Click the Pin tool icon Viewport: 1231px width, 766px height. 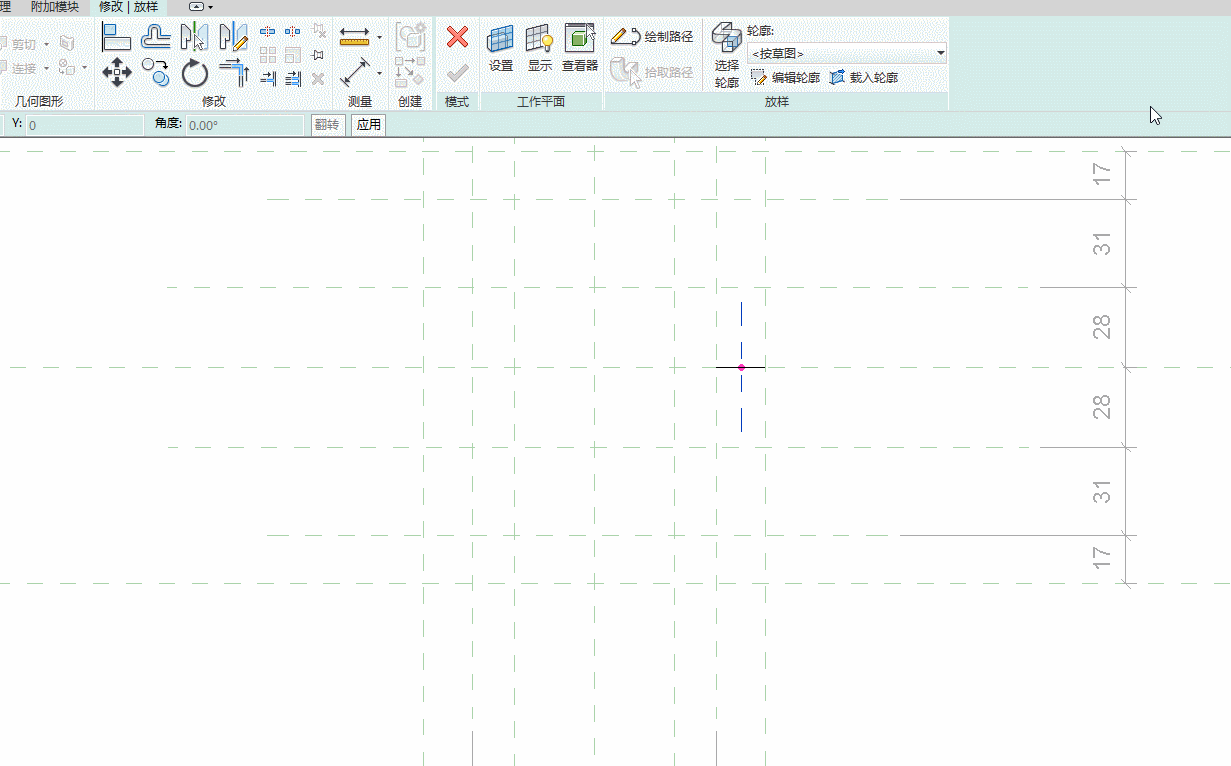[x=318, y=55]
